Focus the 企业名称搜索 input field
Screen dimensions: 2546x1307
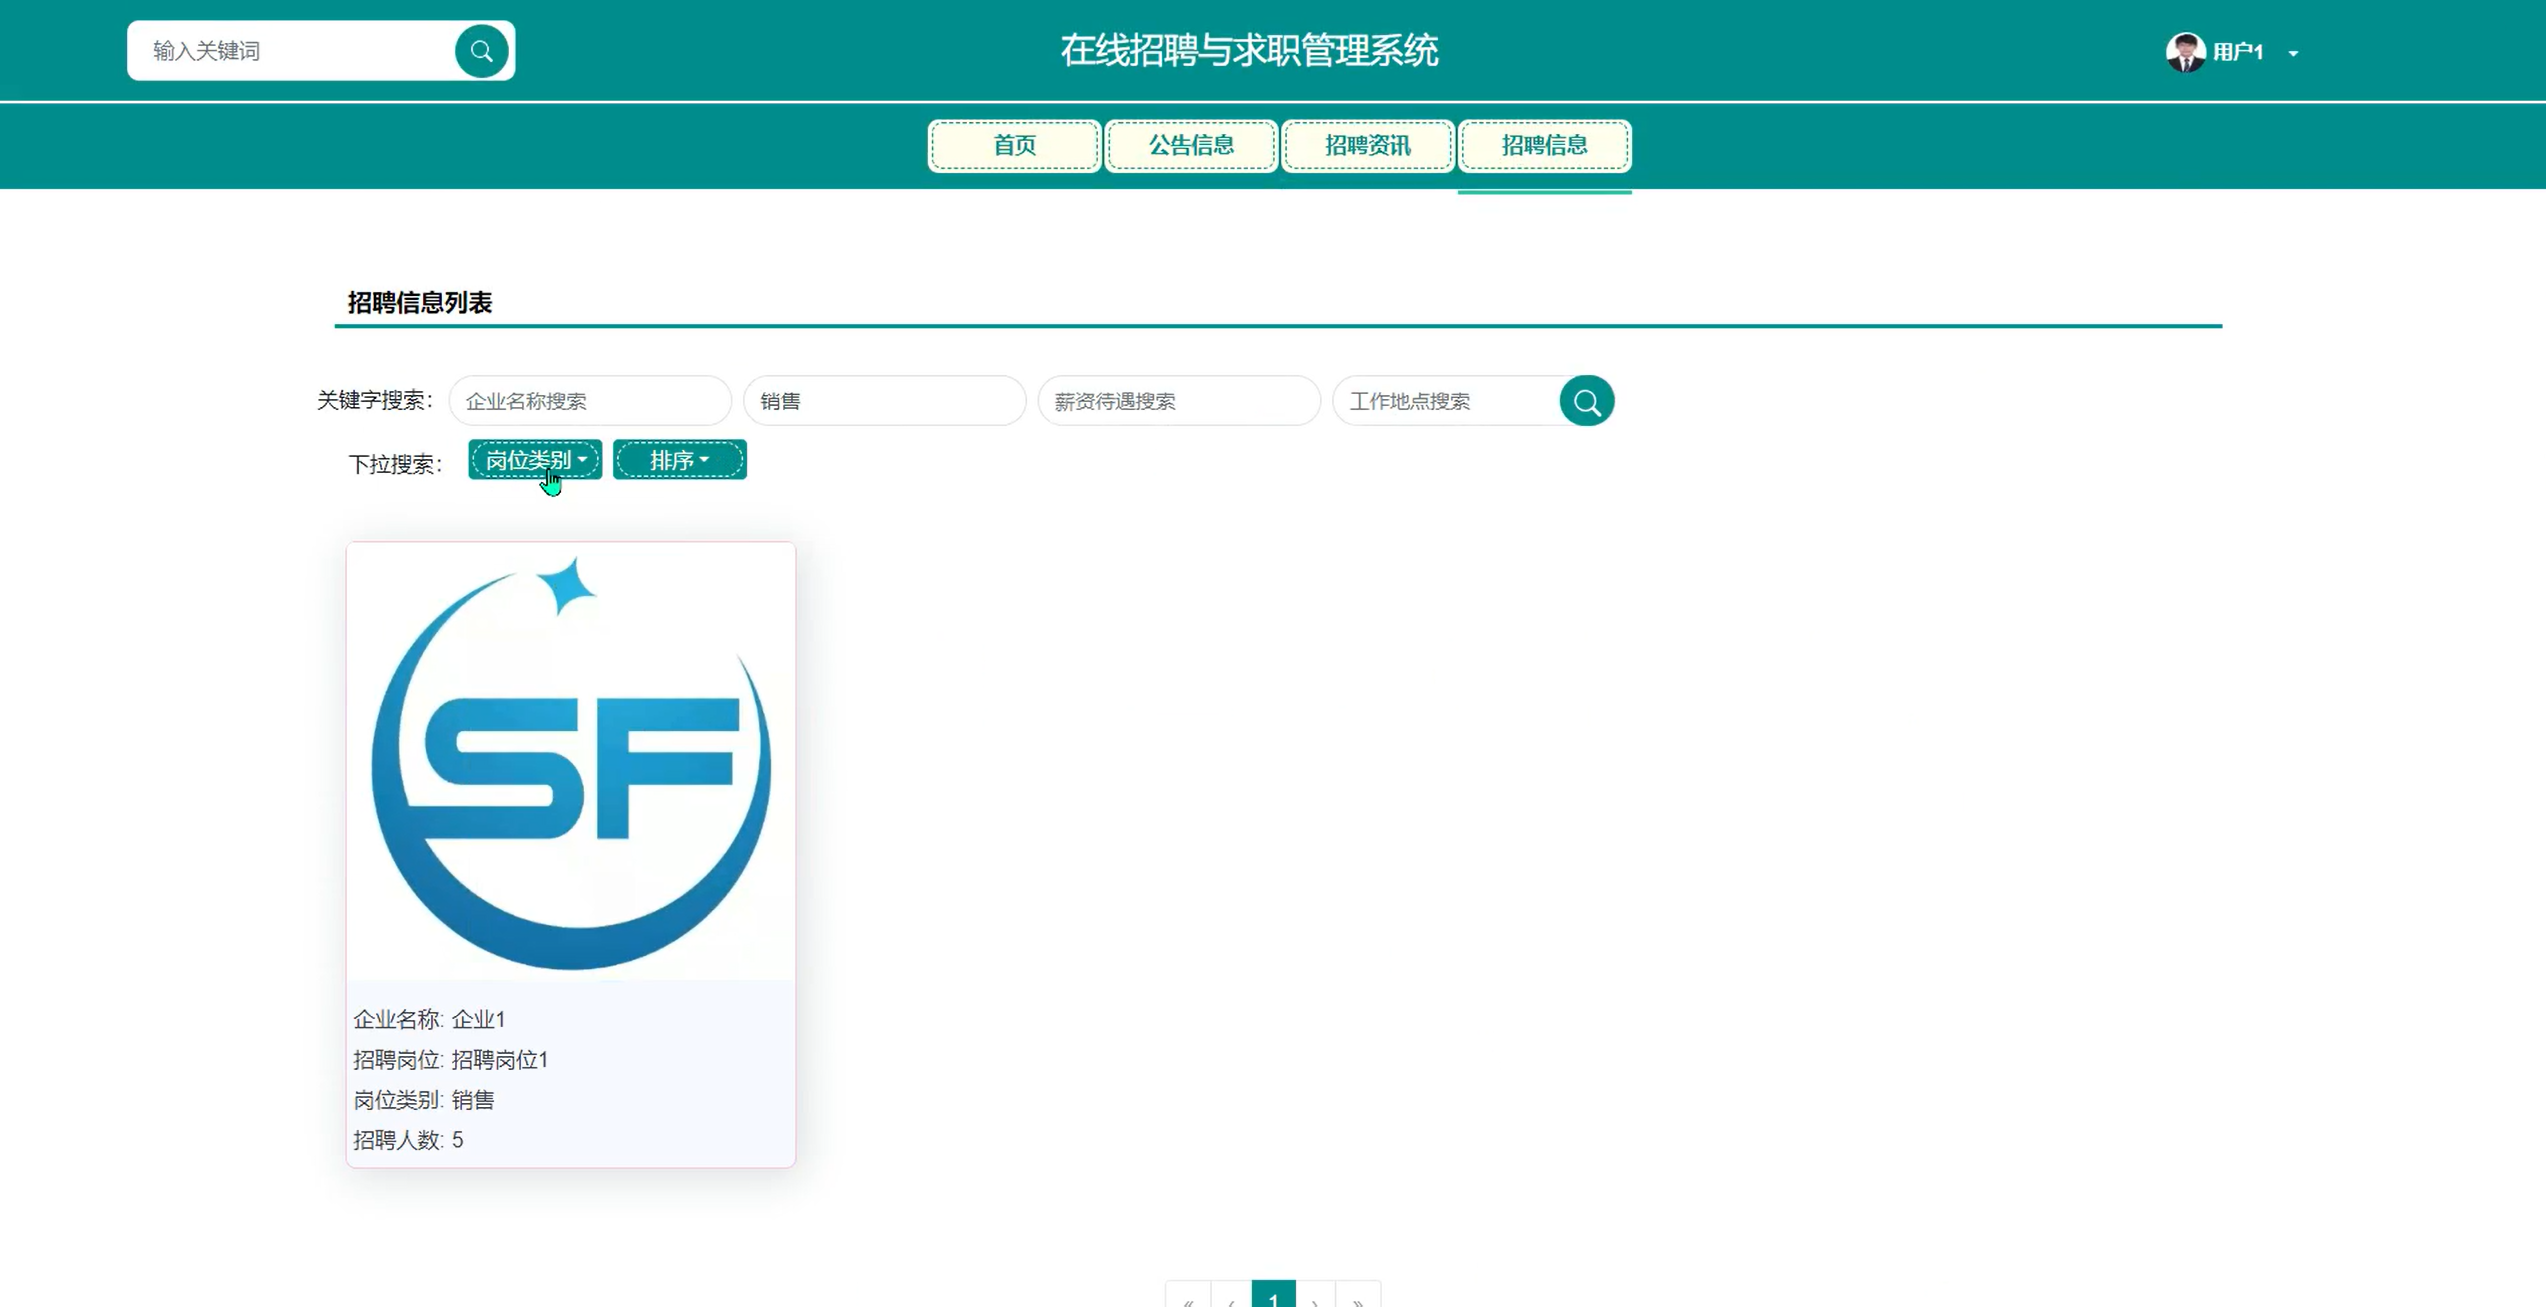click(x=590, y=401)
